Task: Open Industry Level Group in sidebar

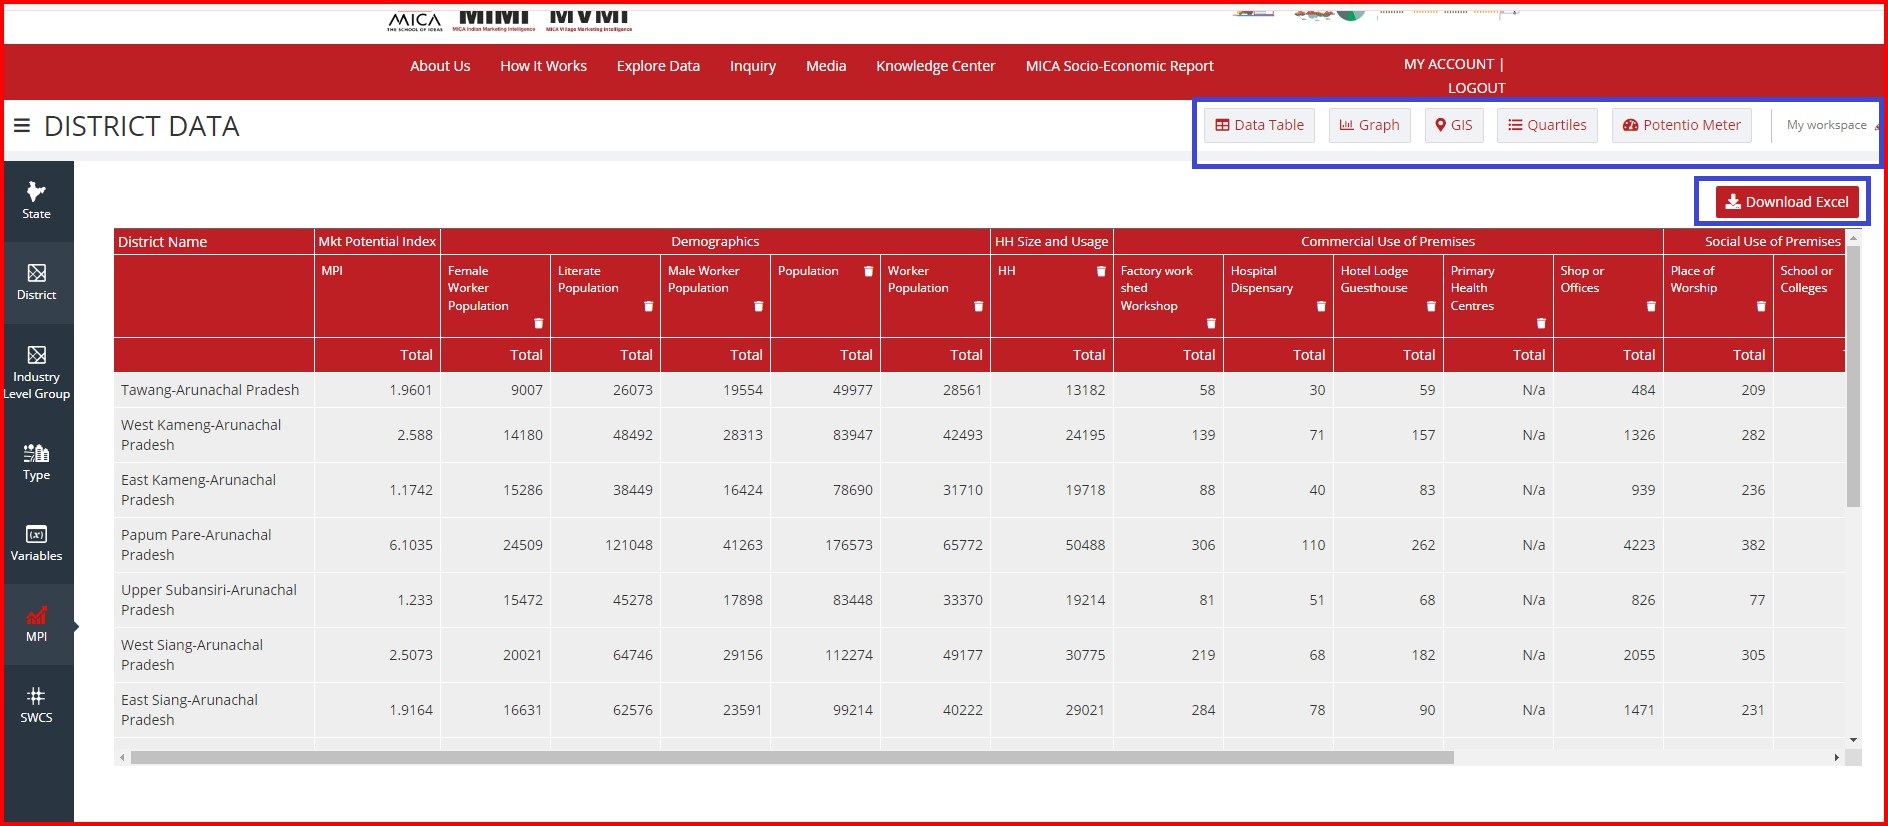Action: 37,371
